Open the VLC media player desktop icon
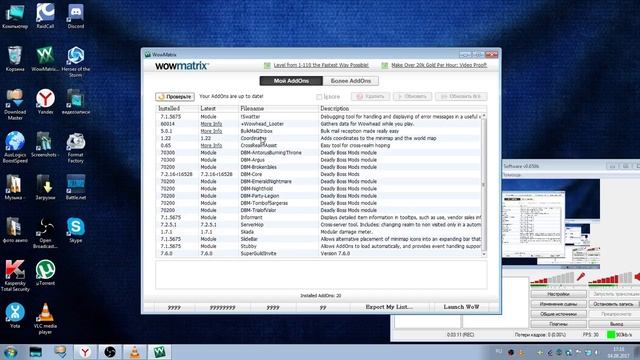640x360 pixels. click(45, 318)
